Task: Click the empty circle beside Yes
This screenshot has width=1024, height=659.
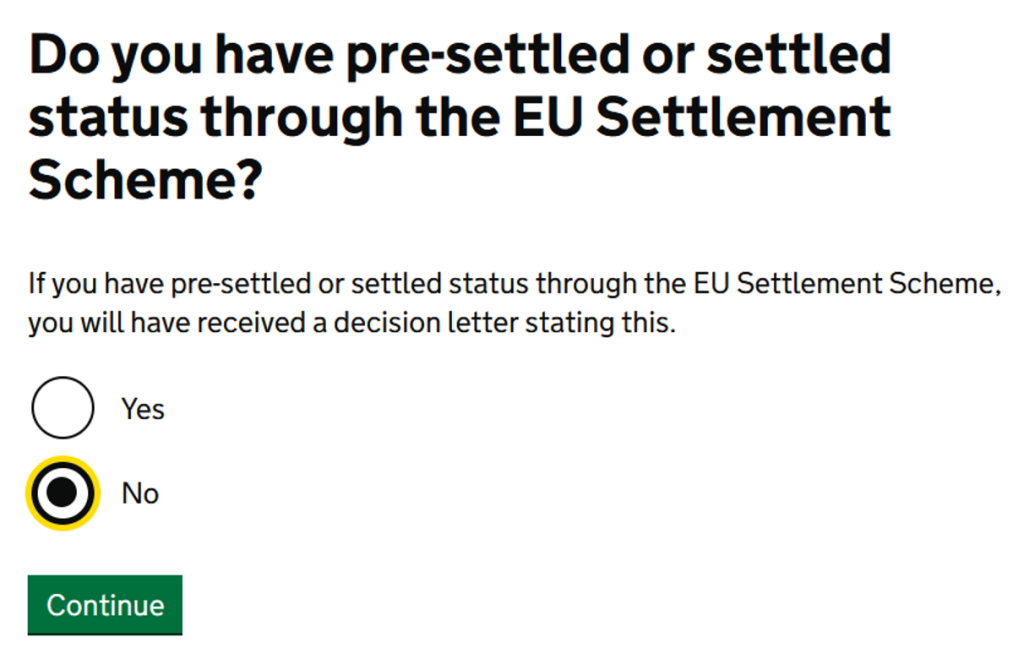Action: coord(63,408)
